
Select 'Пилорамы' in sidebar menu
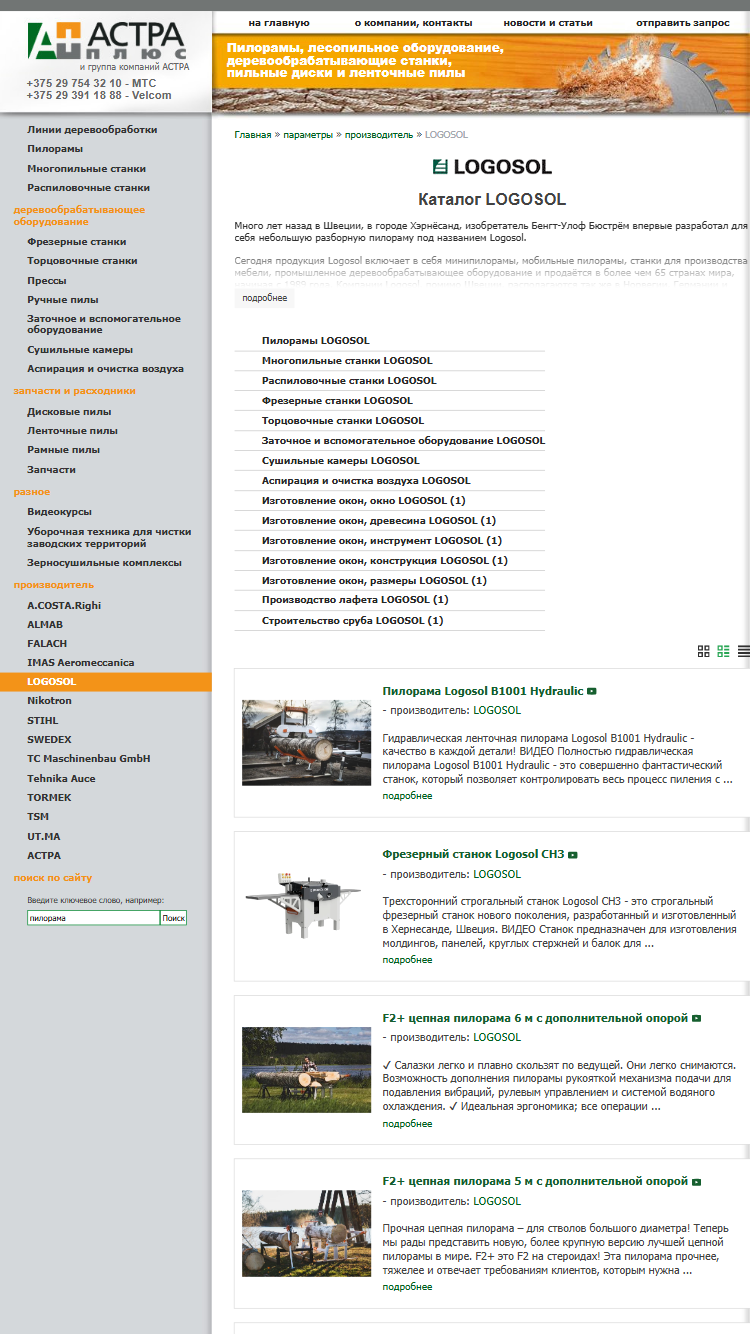pyautogui.click(x=55, y=149)
